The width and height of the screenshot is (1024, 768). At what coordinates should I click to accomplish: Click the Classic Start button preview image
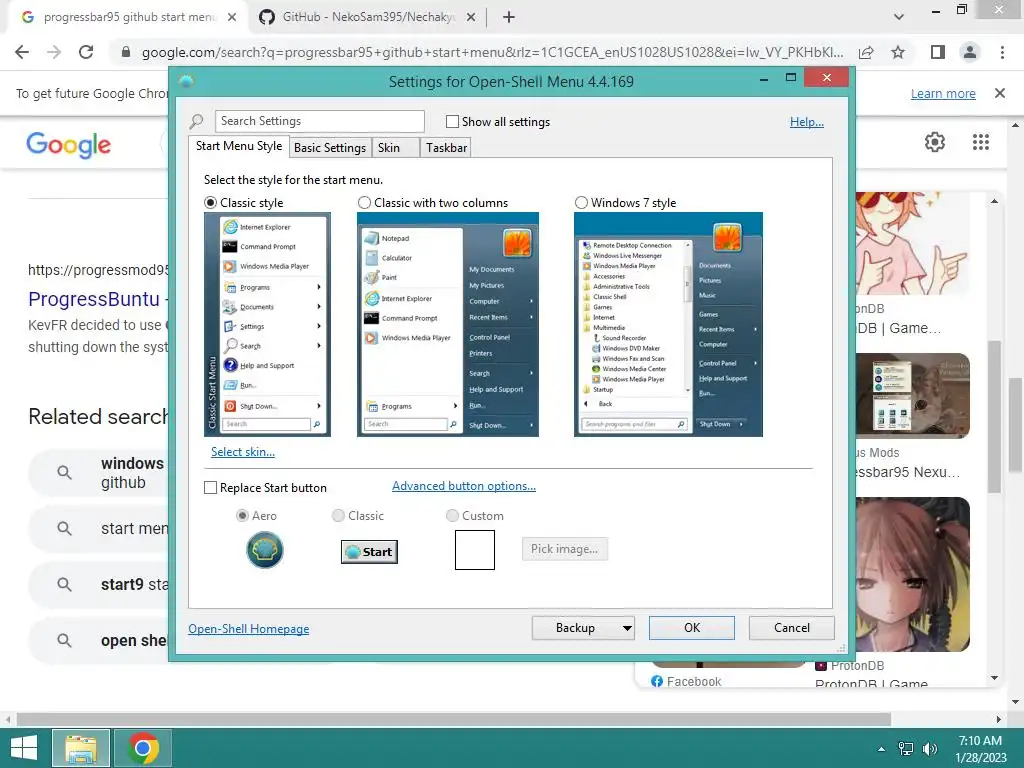pos(369,552)
